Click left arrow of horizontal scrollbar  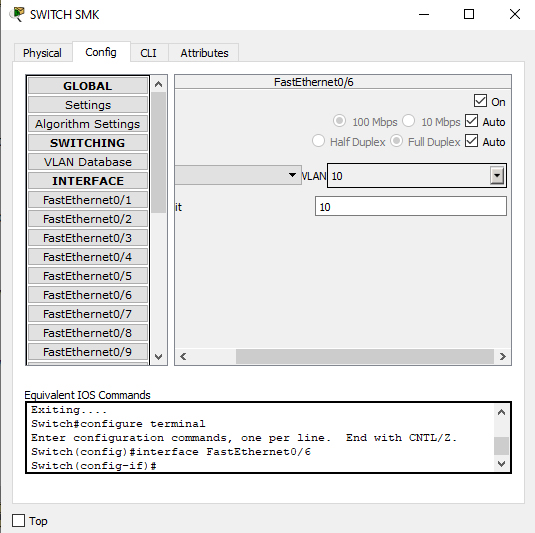tap(183, 357)
